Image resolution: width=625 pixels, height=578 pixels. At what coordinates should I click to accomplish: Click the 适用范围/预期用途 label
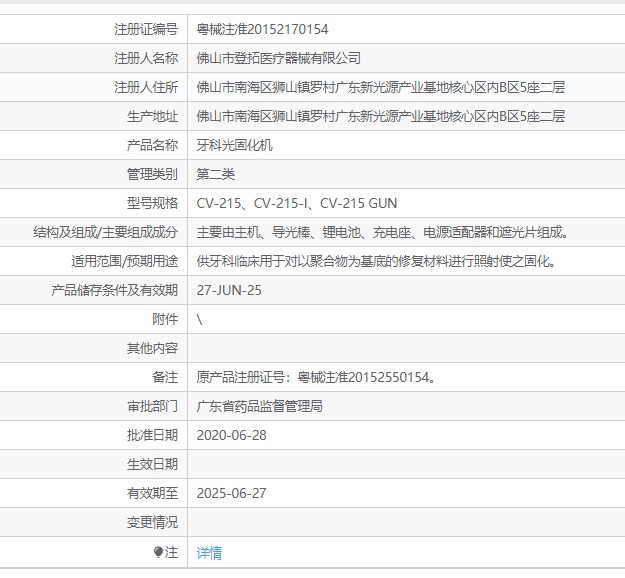tap(124, 261)
